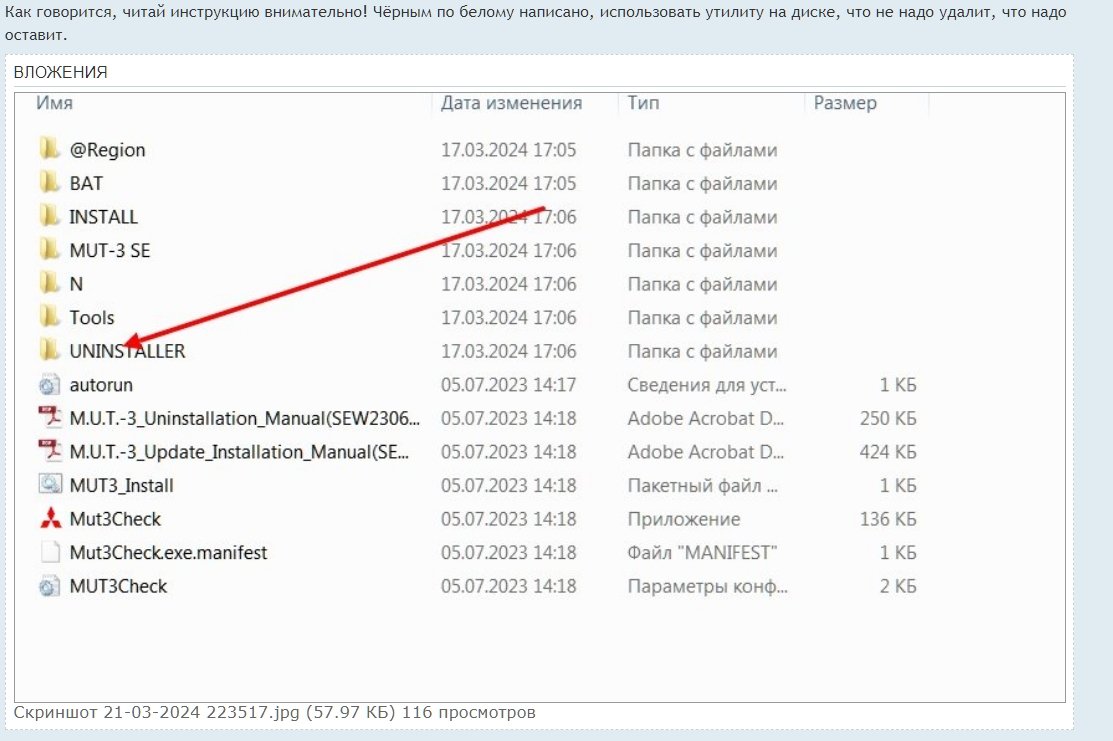Image resolution: width=1113 pixels, height=741 pixels.
Task: Select the Tools folder name
Action: click(92, 317)
